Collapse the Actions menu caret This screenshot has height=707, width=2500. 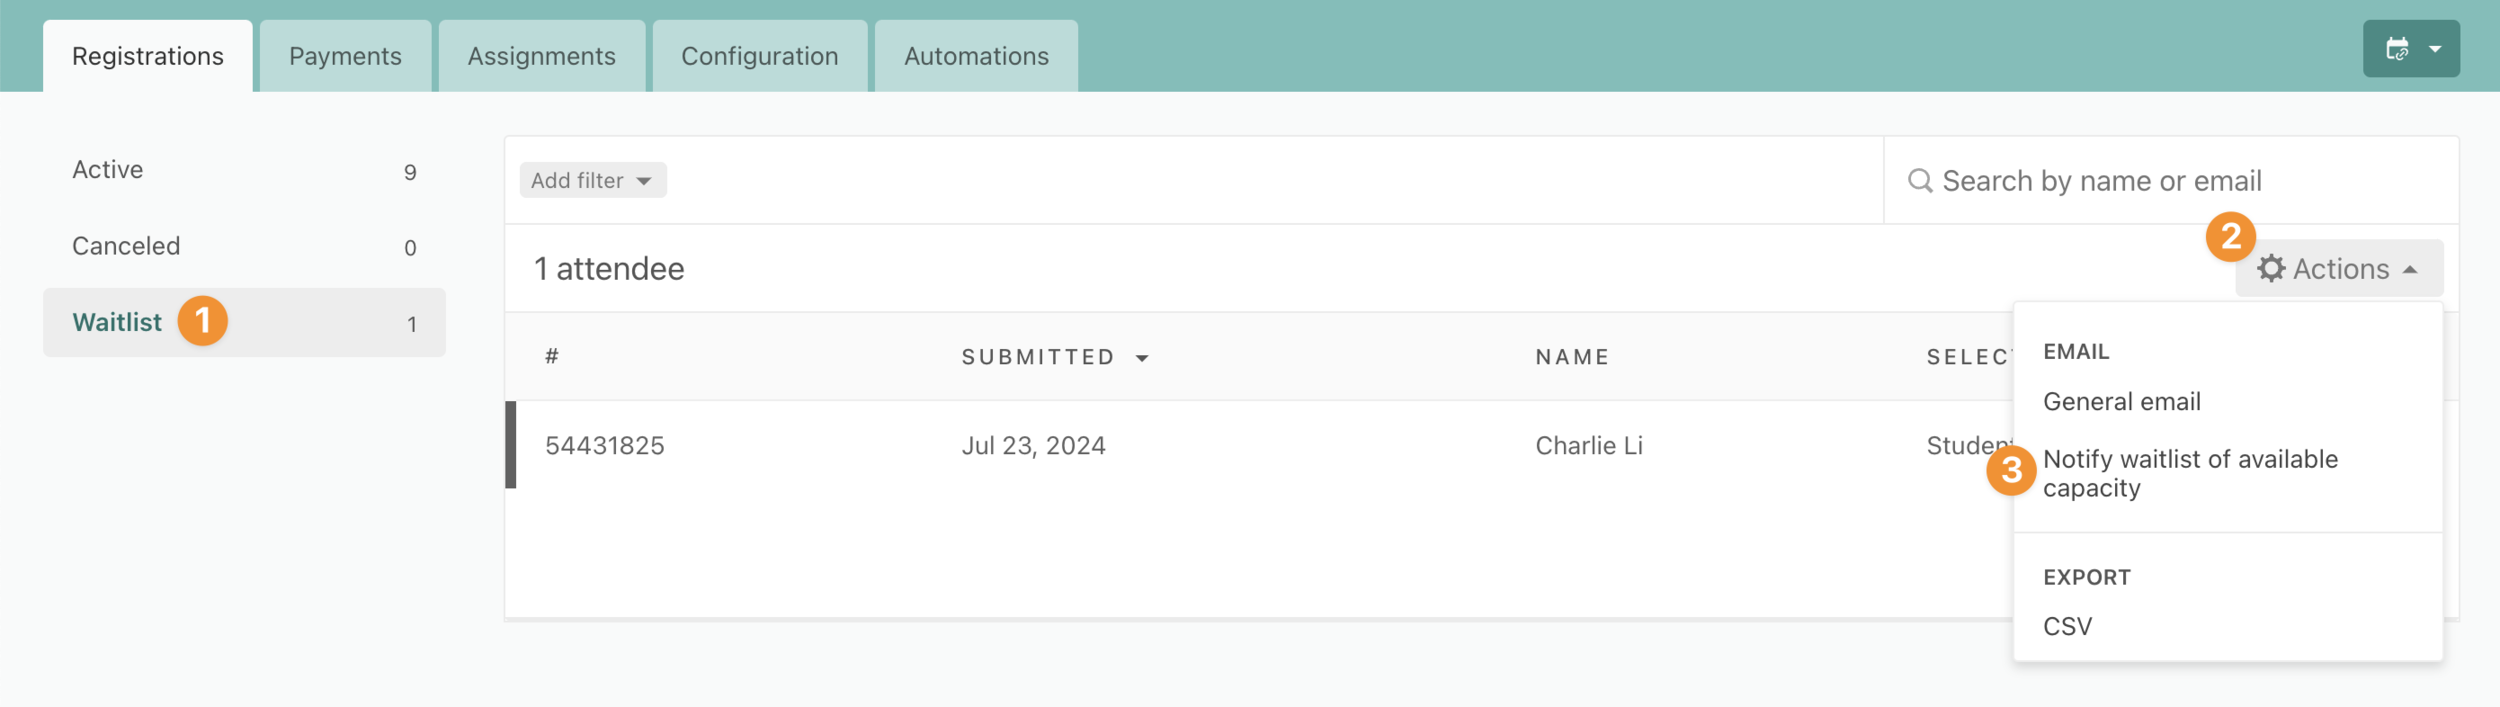(2410, 270)
